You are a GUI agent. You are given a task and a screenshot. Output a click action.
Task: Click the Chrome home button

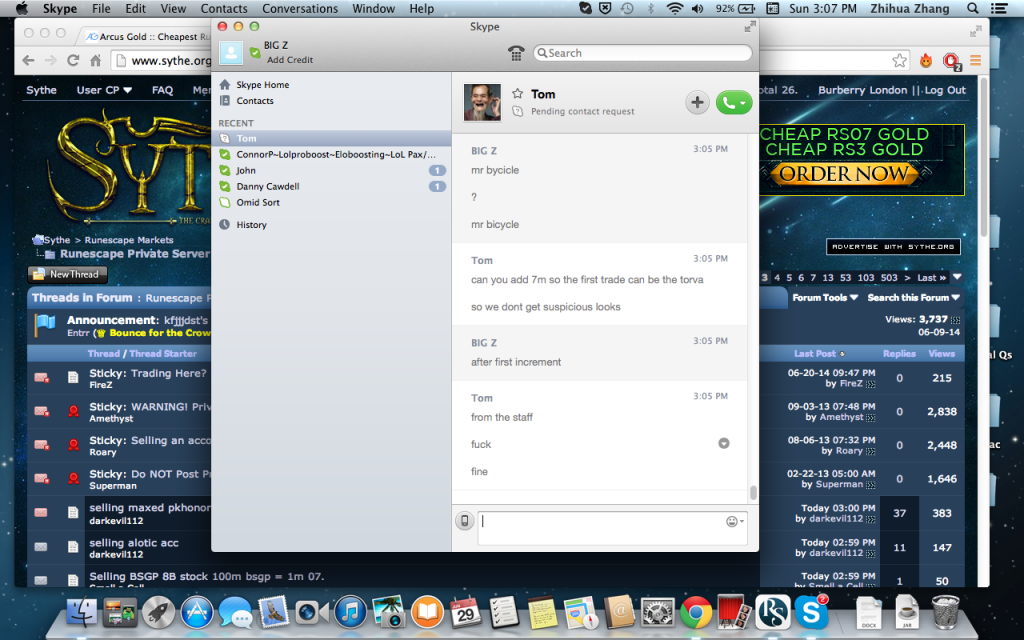tap(95, 61)
